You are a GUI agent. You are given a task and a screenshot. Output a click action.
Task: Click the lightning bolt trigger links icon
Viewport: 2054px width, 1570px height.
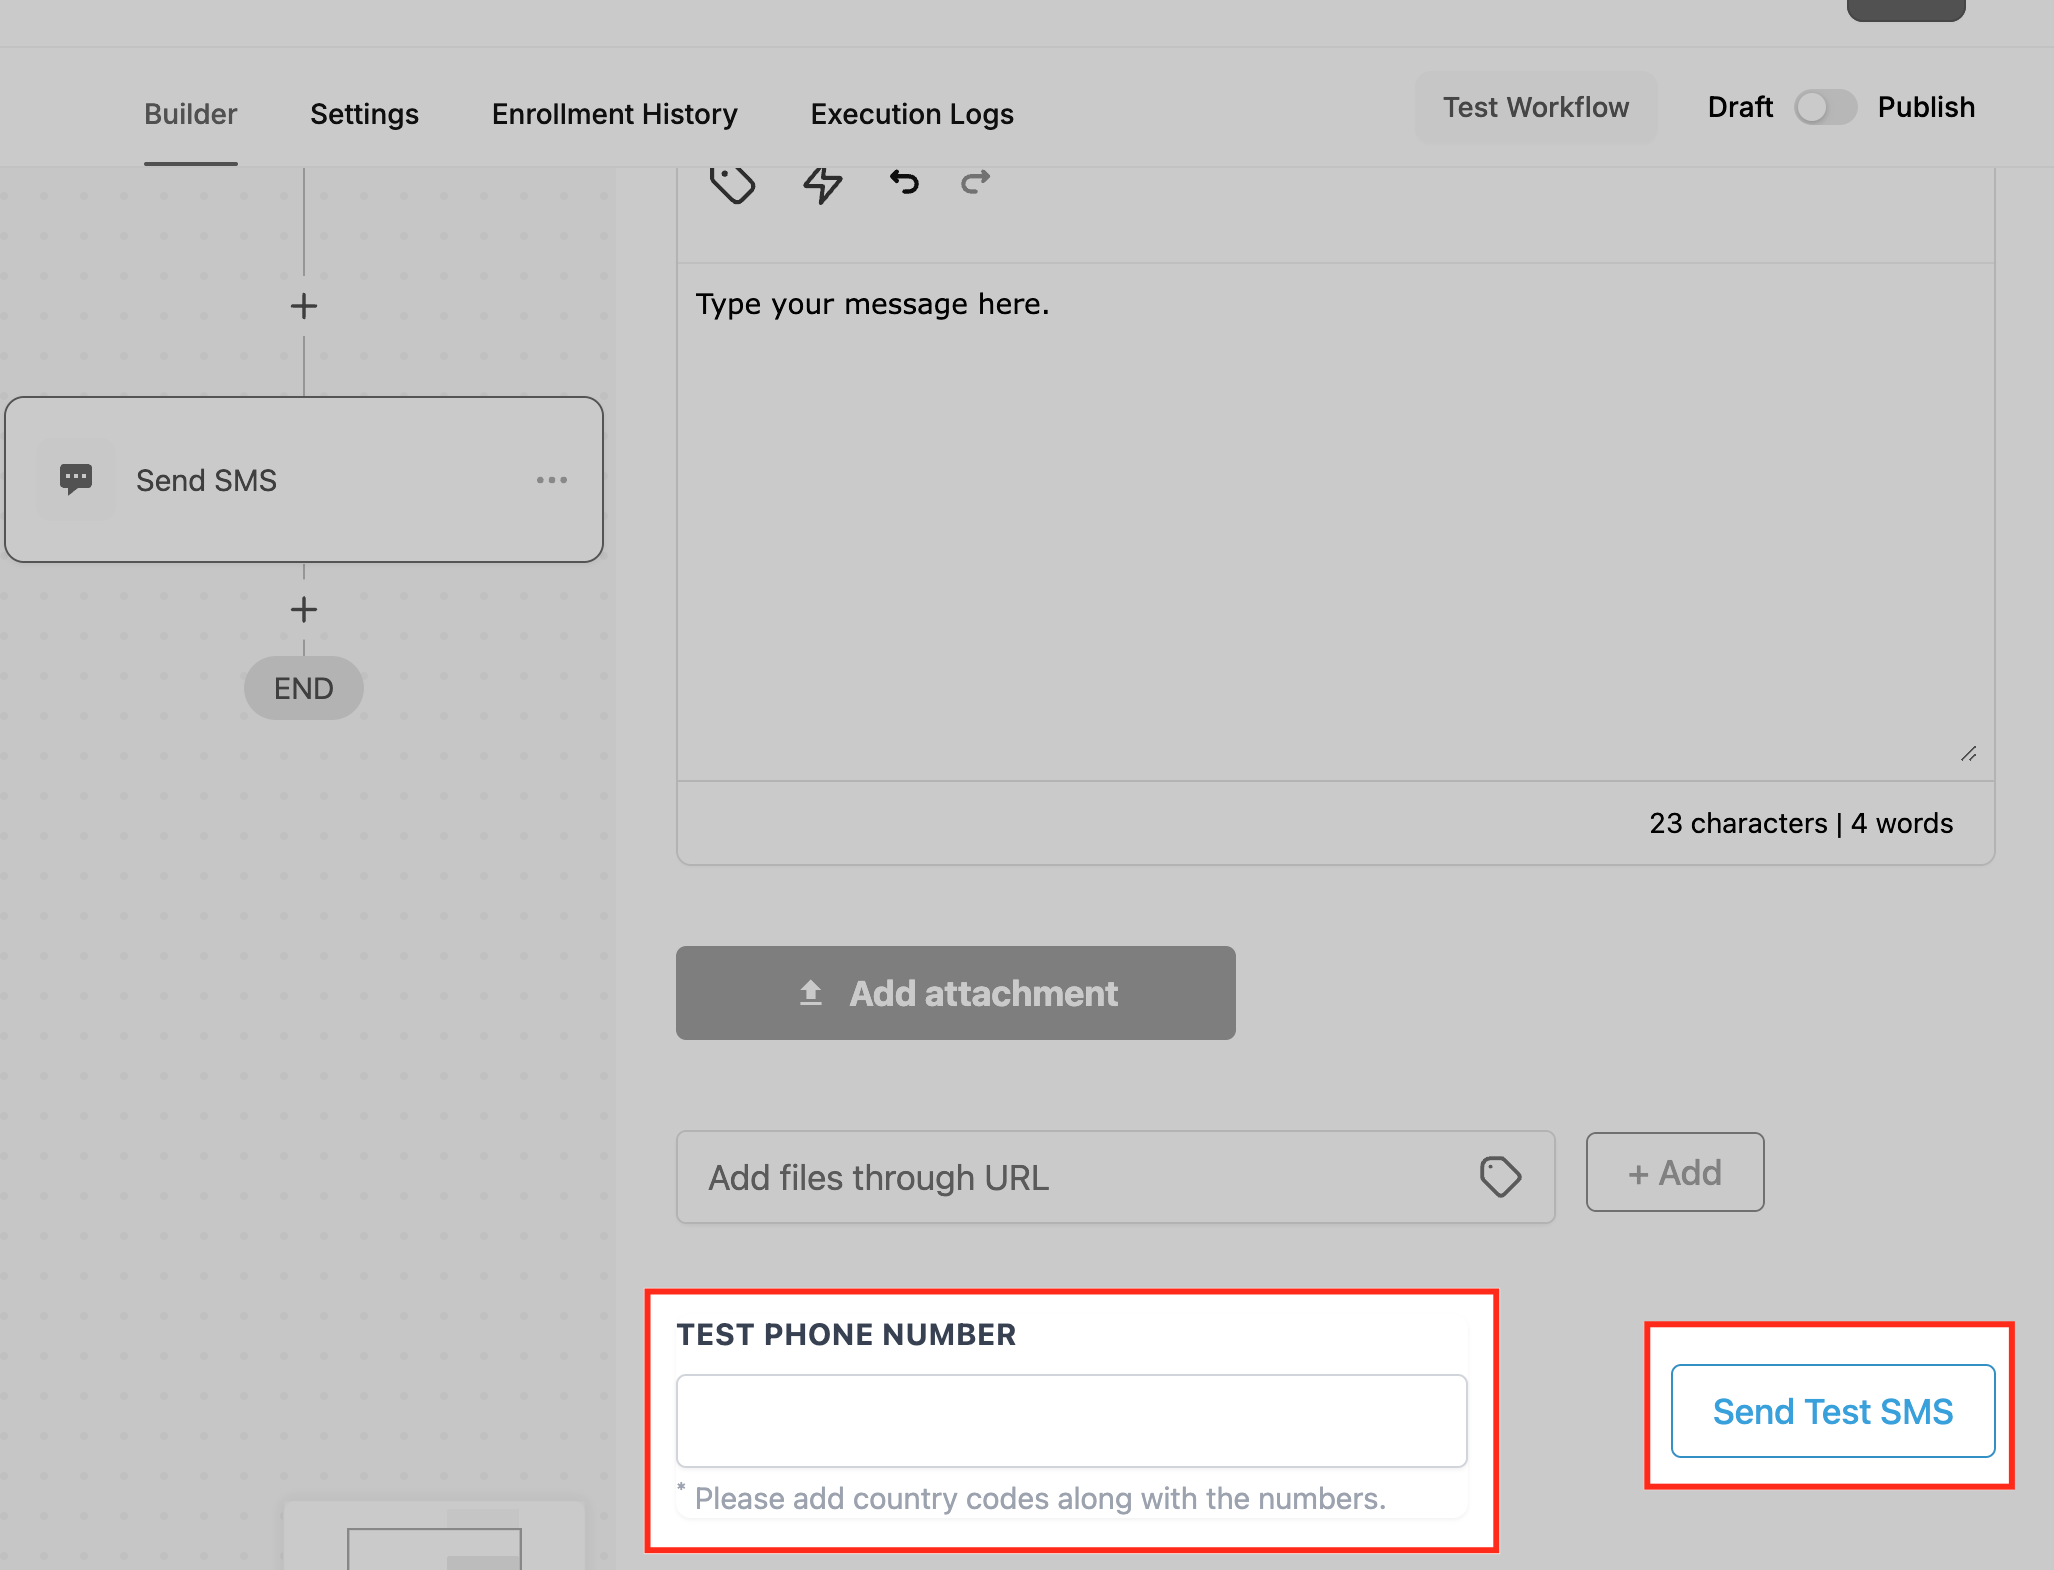point(822,184)
